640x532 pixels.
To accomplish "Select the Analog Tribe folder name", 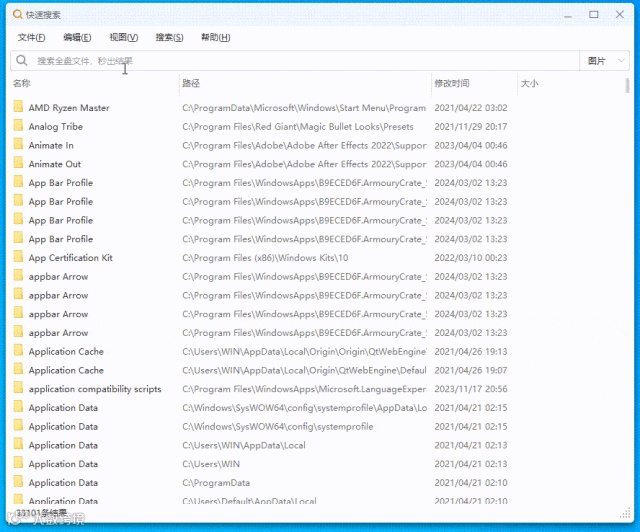I will click(x=56, y=127).
